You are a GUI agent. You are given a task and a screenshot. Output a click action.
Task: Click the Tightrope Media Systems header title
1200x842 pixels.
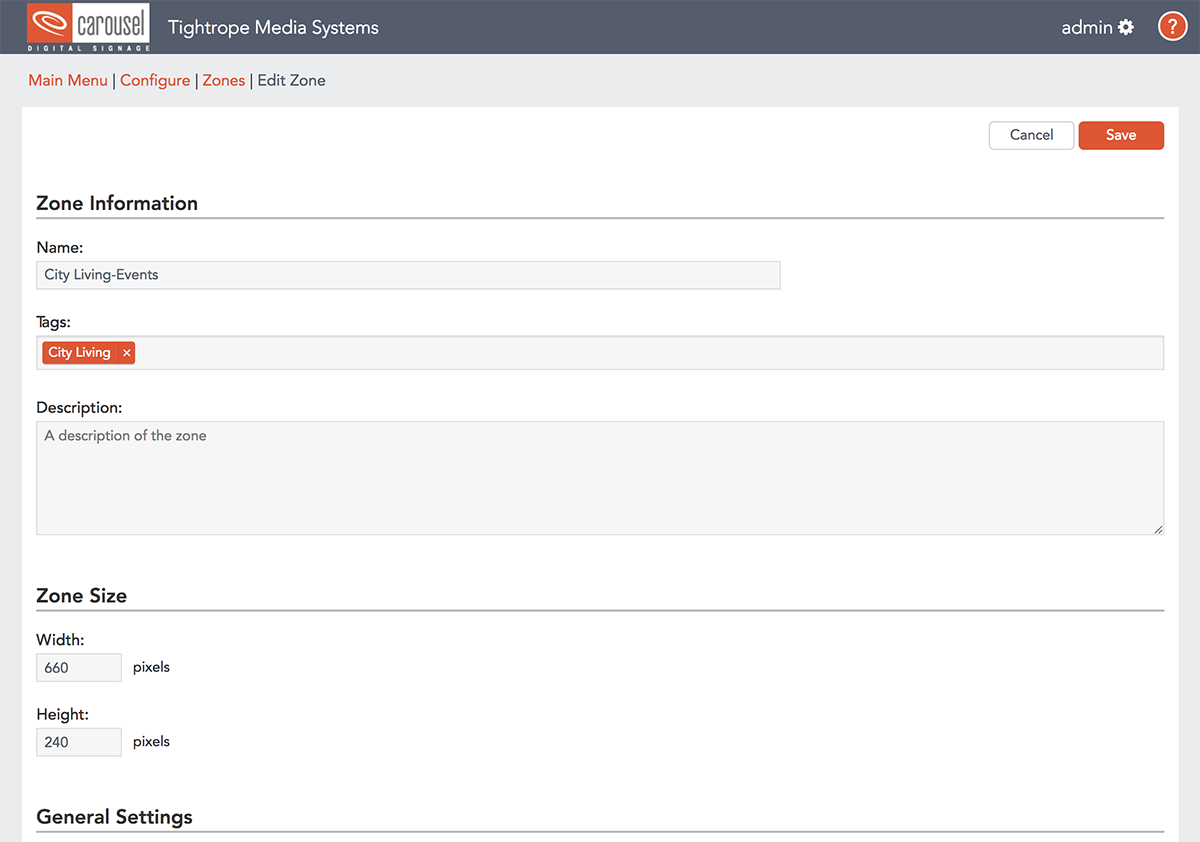[273, 28]
